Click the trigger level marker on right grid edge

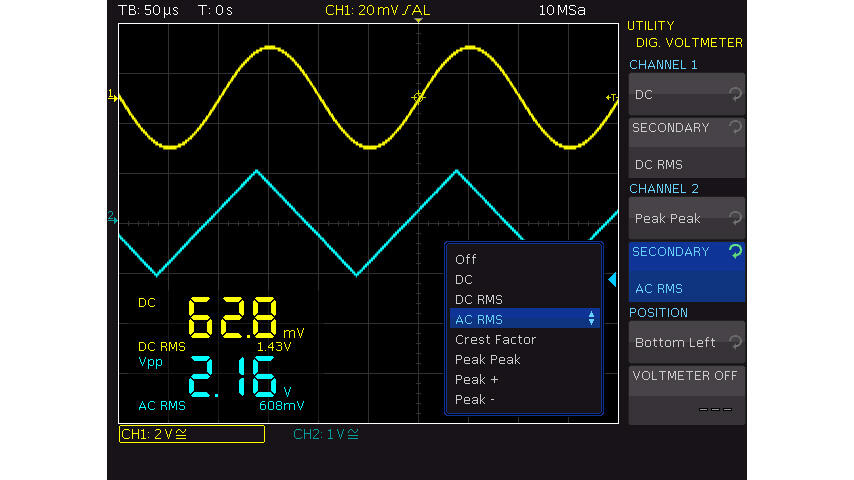click(611, 97)
